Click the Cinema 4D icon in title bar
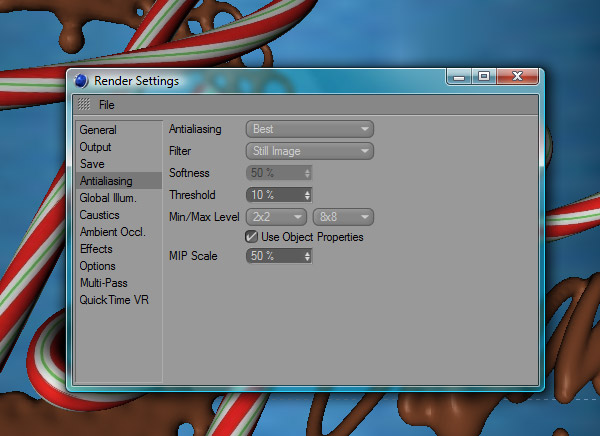Image resolution: width=600 pixels, height=436 pixels. click(x=81, y=81)
